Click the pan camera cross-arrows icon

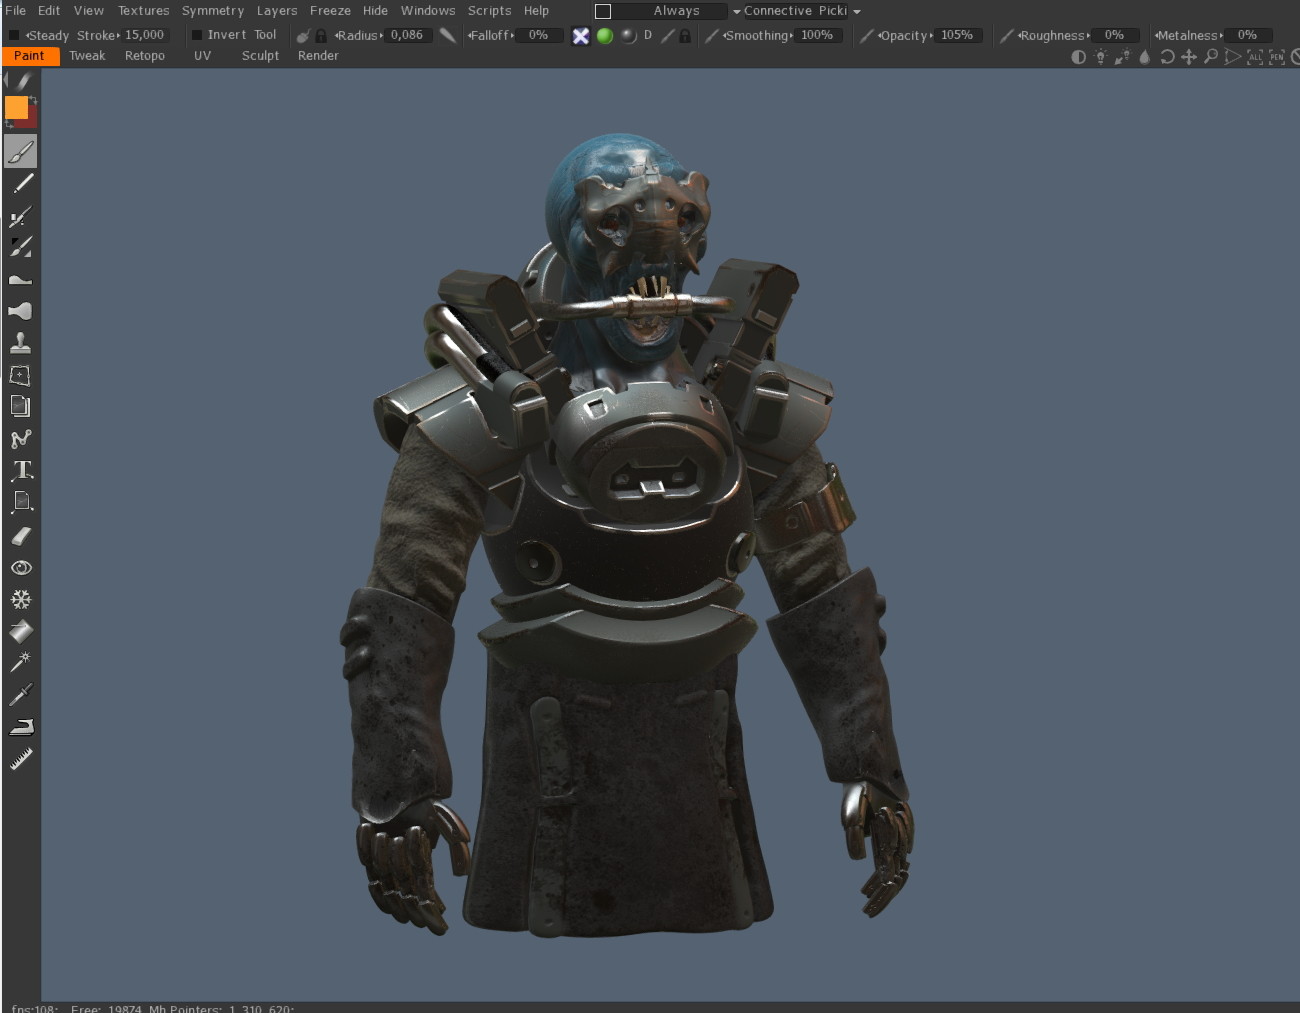[1189, 57]
